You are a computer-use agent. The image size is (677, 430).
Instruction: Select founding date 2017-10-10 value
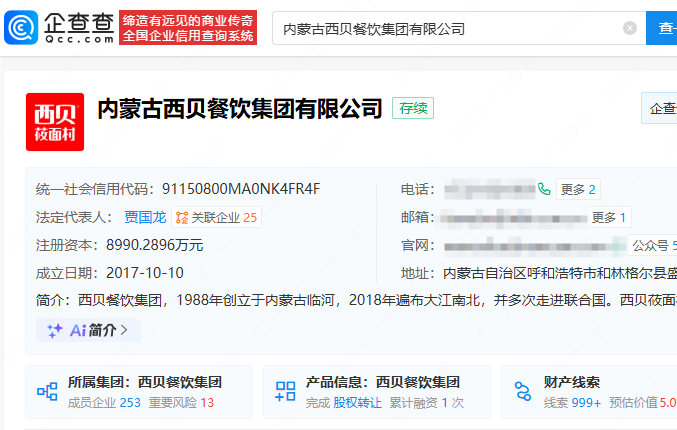coord(145,273)
